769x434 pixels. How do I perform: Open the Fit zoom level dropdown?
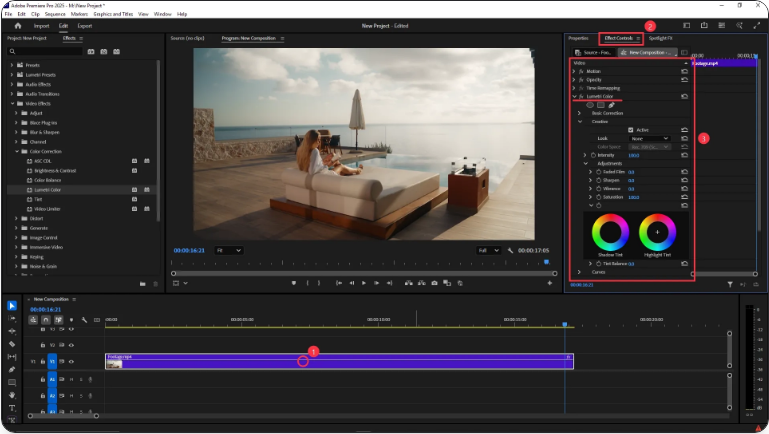coord(229,250)
